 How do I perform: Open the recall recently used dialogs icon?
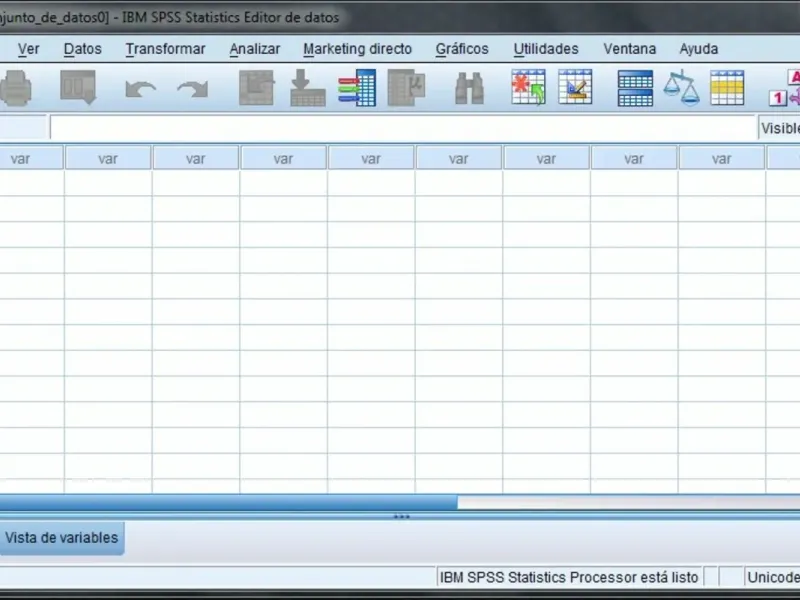click(78, 88)
